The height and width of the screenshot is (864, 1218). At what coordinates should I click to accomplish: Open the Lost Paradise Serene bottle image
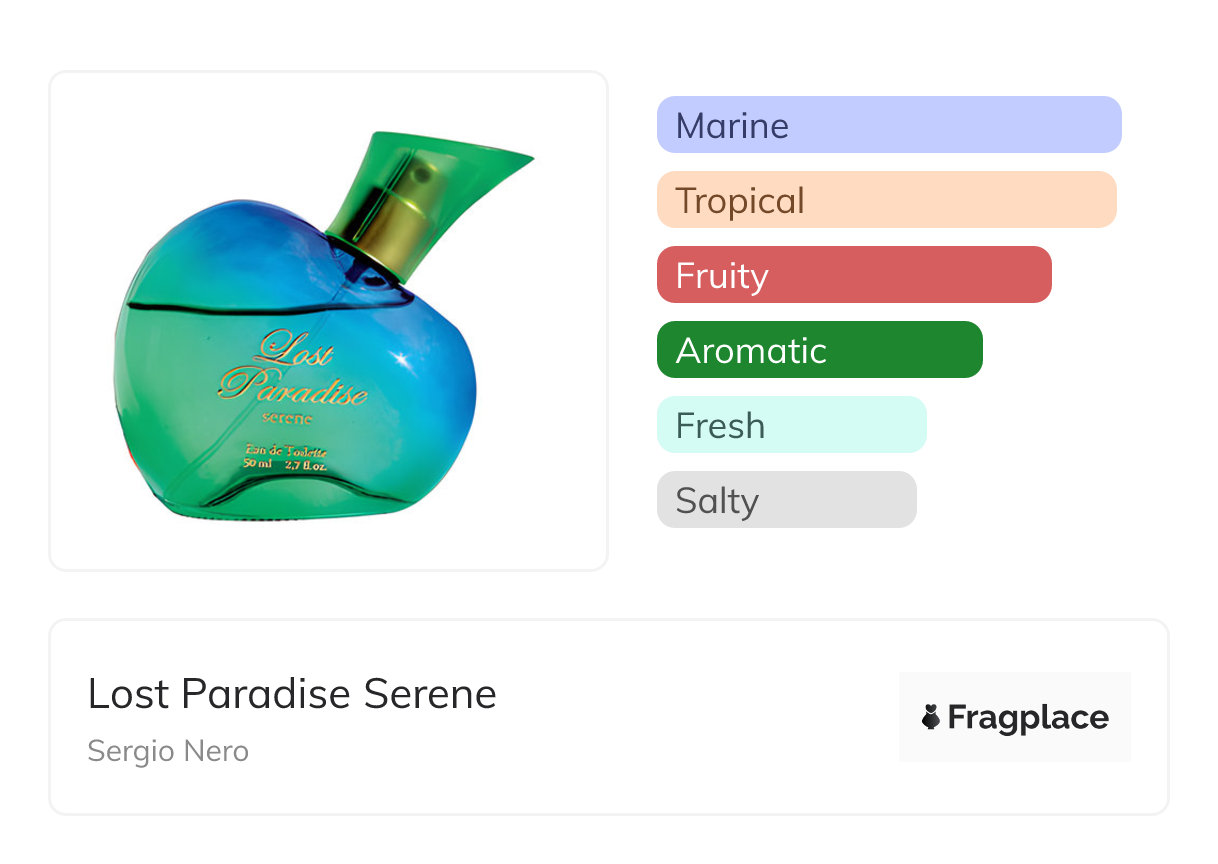(328, 321)
